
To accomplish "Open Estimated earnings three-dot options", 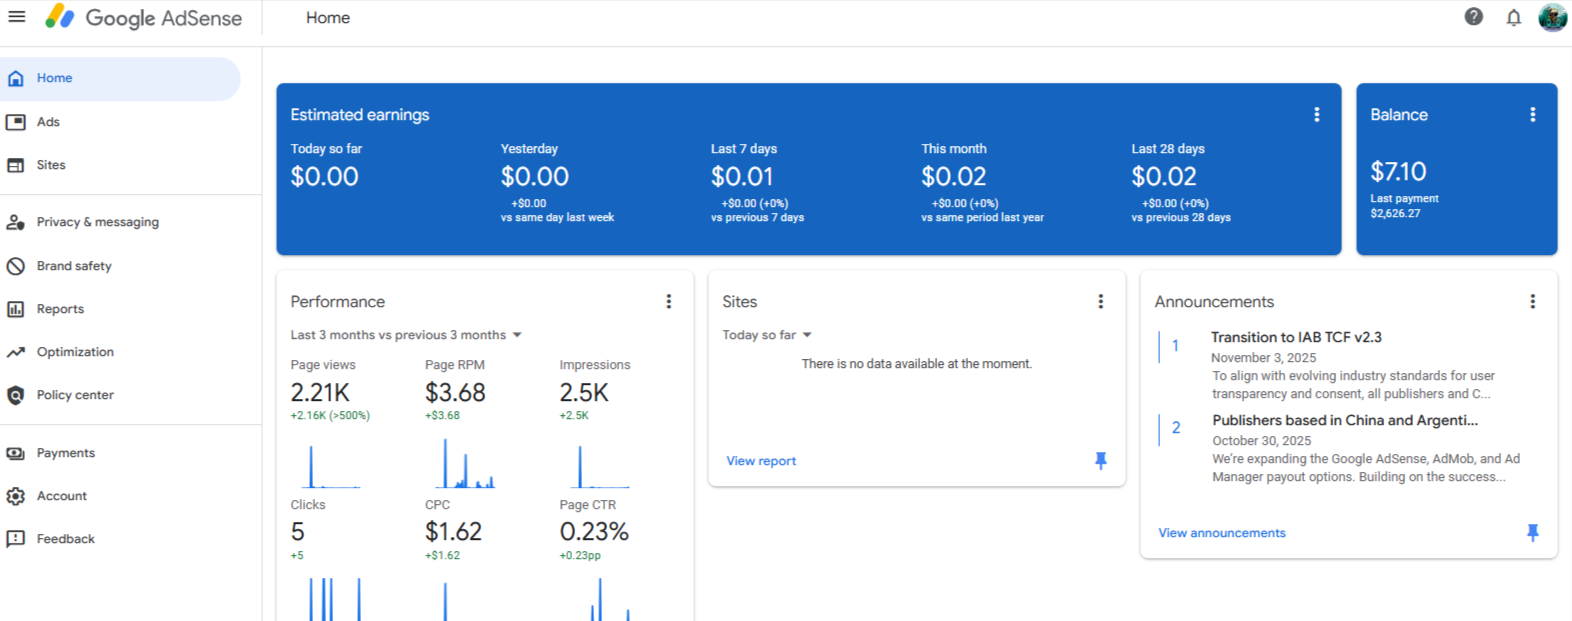I will click(x=1316, y=115).
